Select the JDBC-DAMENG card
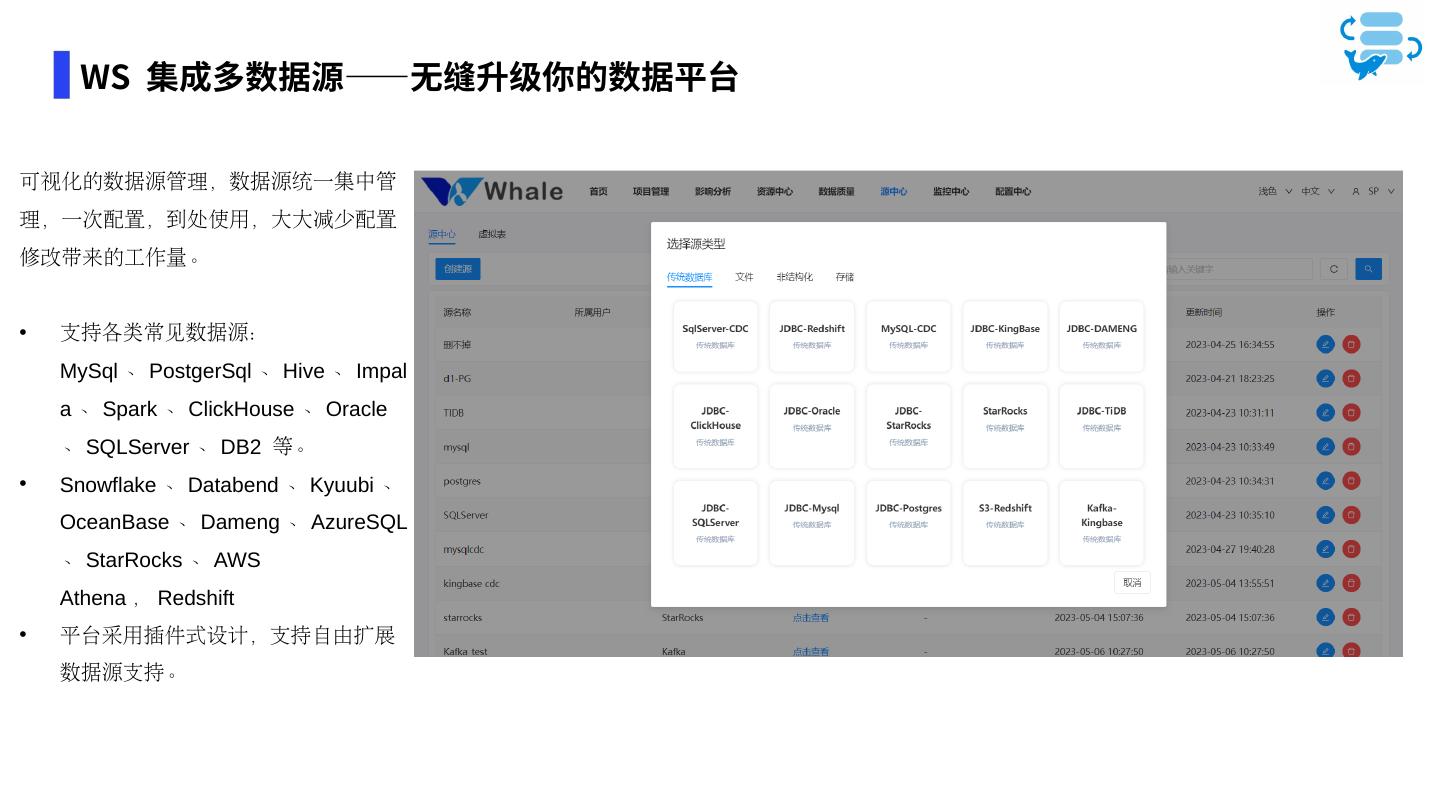Image resolution: width=1440 pixels, height=810 pixels. pyautogui.click(x=1101, y=336)
